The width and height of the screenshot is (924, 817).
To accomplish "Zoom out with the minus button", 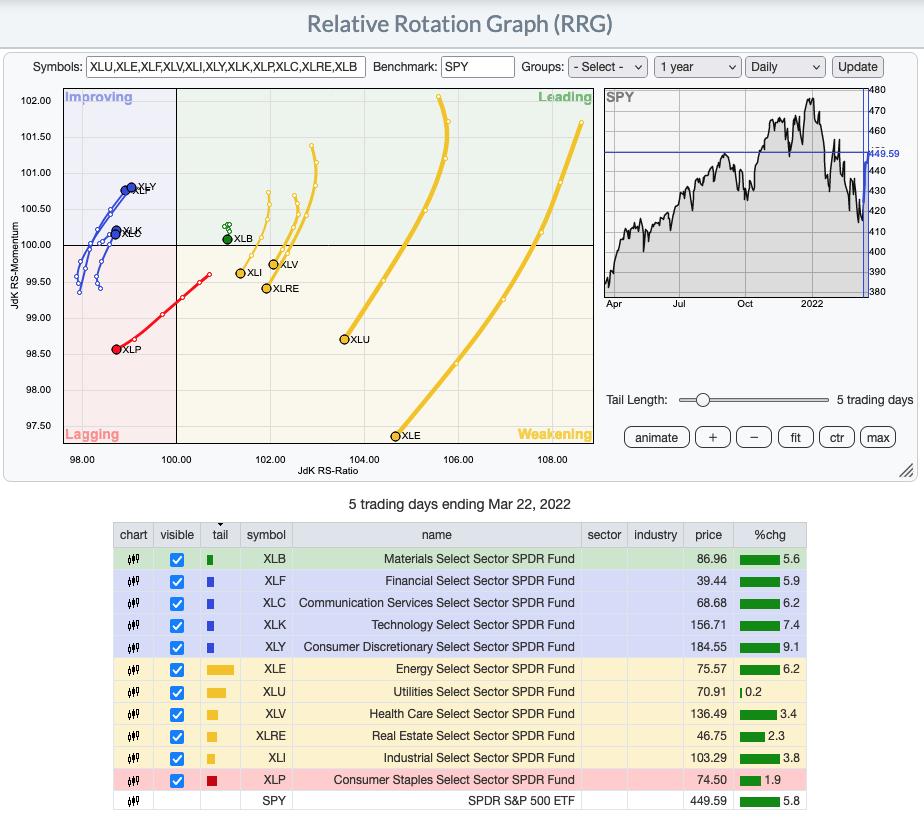I will 754,437.
